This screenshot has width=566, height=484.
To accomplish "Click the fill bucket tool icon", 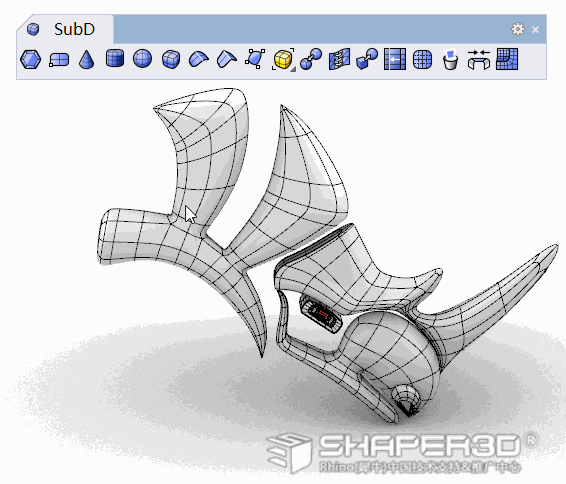I will [x=450, y=59].
